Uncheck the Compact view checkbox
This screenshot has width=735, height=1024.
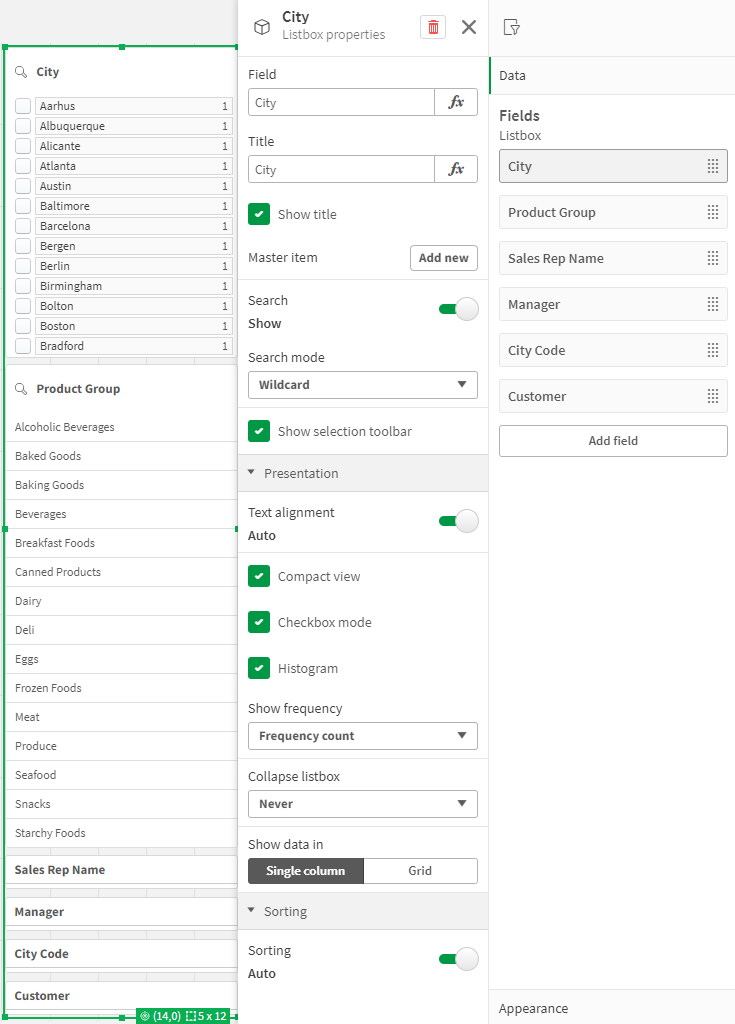(259, 576)
